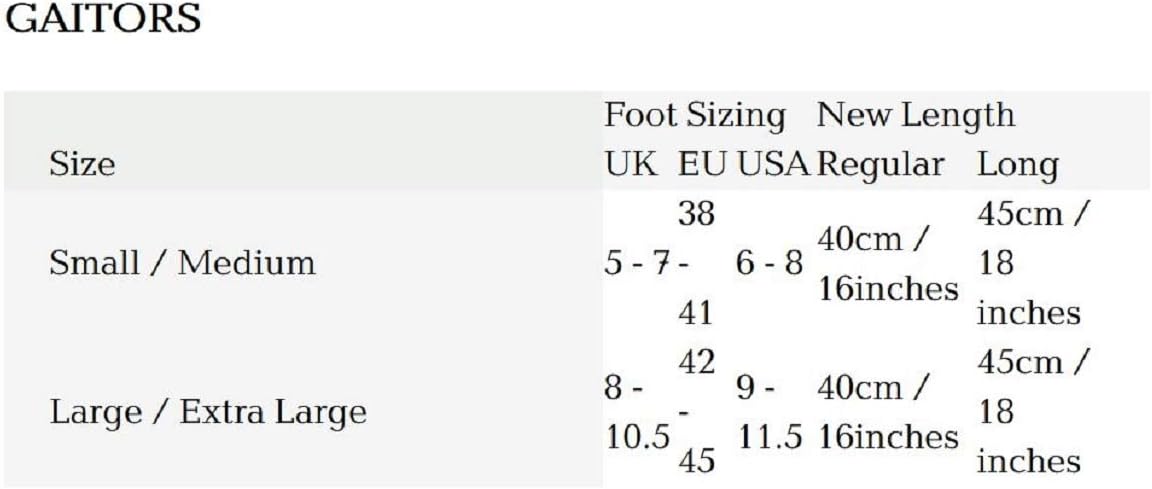Click the New Length header
1152x489 pixels.
click(x=915, y=115)
